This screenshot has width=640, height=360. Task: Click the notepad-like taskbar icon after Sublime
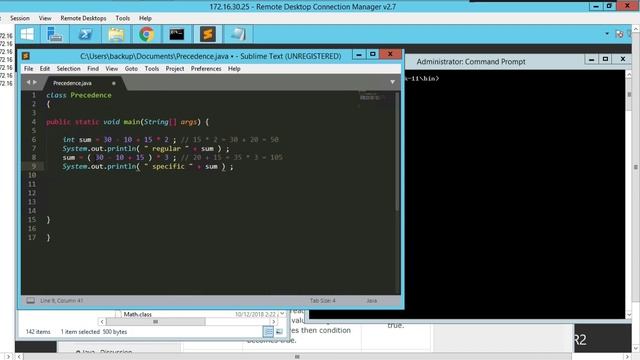pyautogui.click(x=238, y=34)
